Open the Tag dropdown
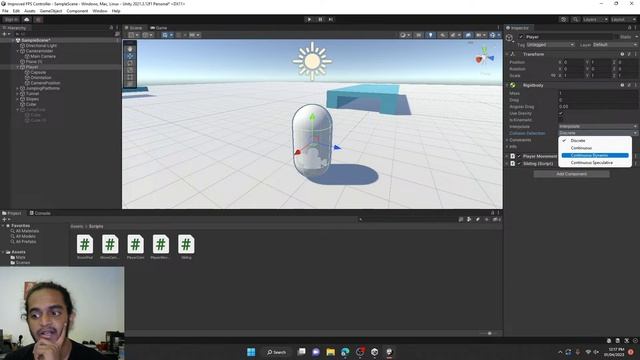 point(550,44)
